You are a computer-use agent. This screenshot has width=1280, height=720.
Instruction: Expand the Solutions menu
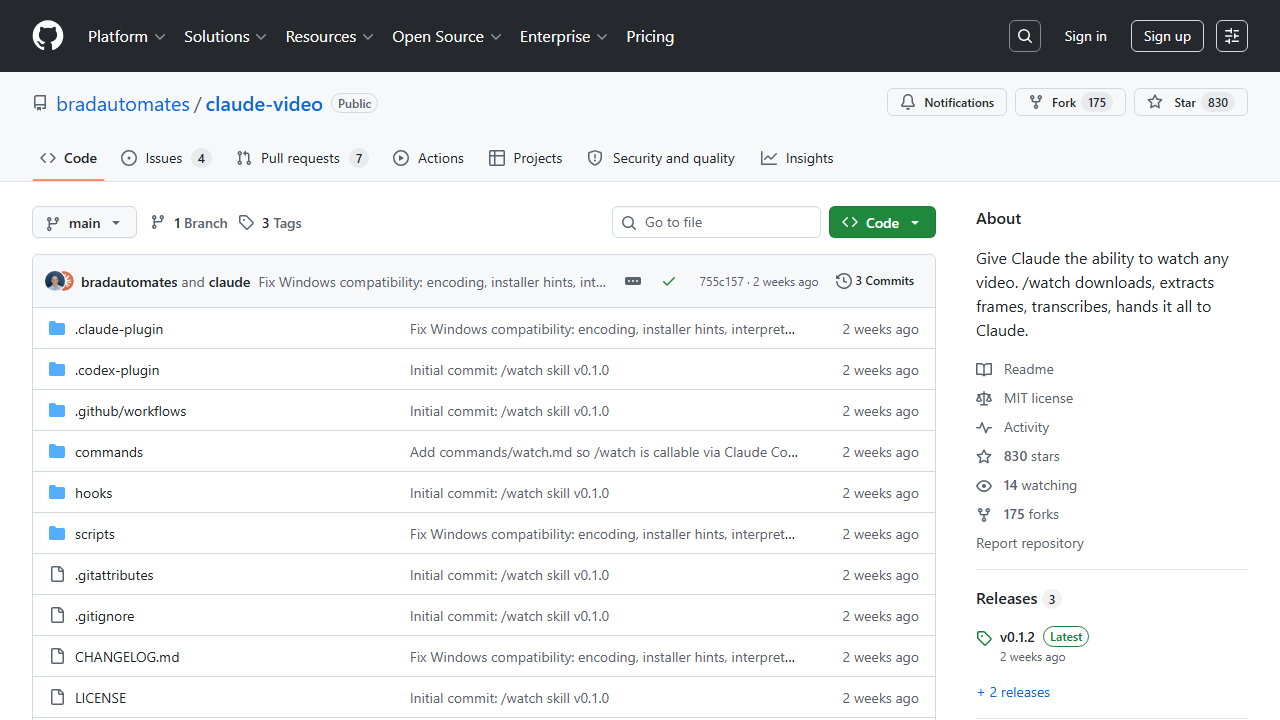click(225, 36)
